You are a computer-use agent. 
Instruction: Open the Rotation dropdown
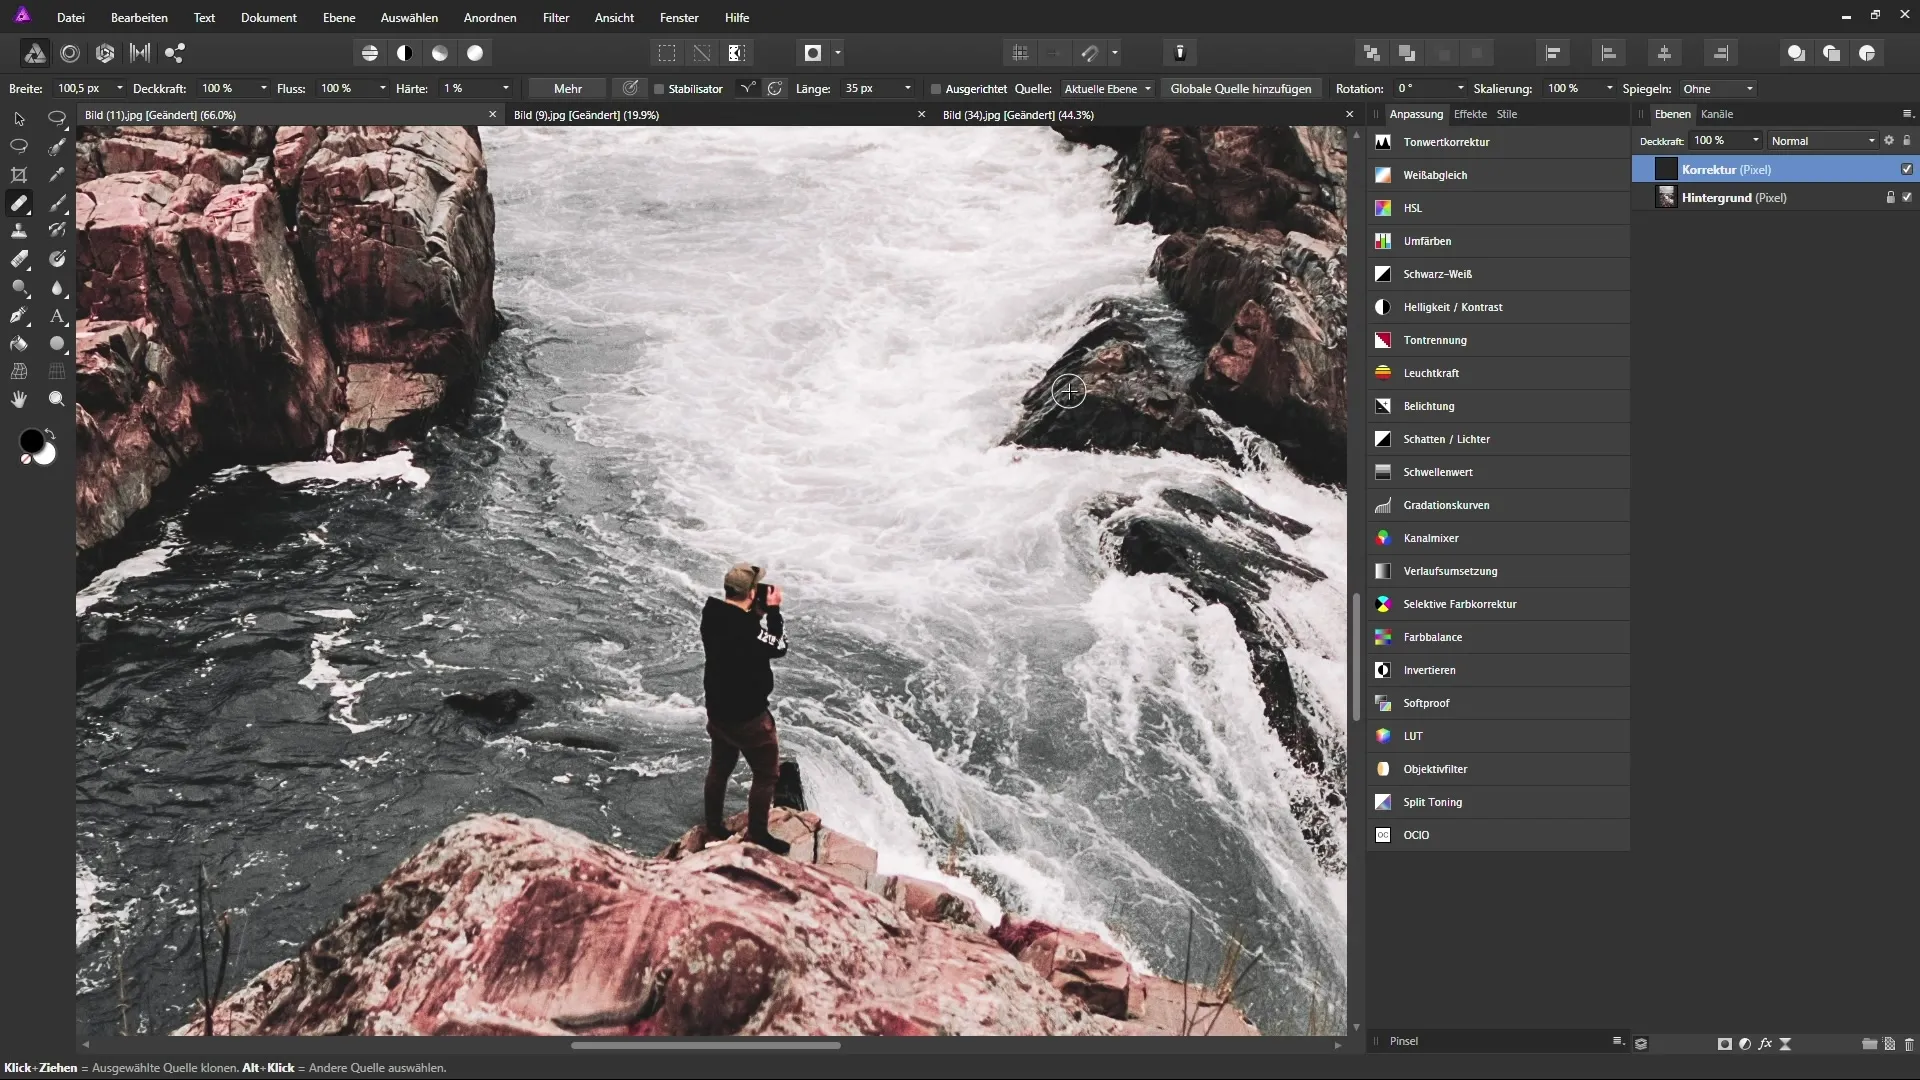(1460, 89)
